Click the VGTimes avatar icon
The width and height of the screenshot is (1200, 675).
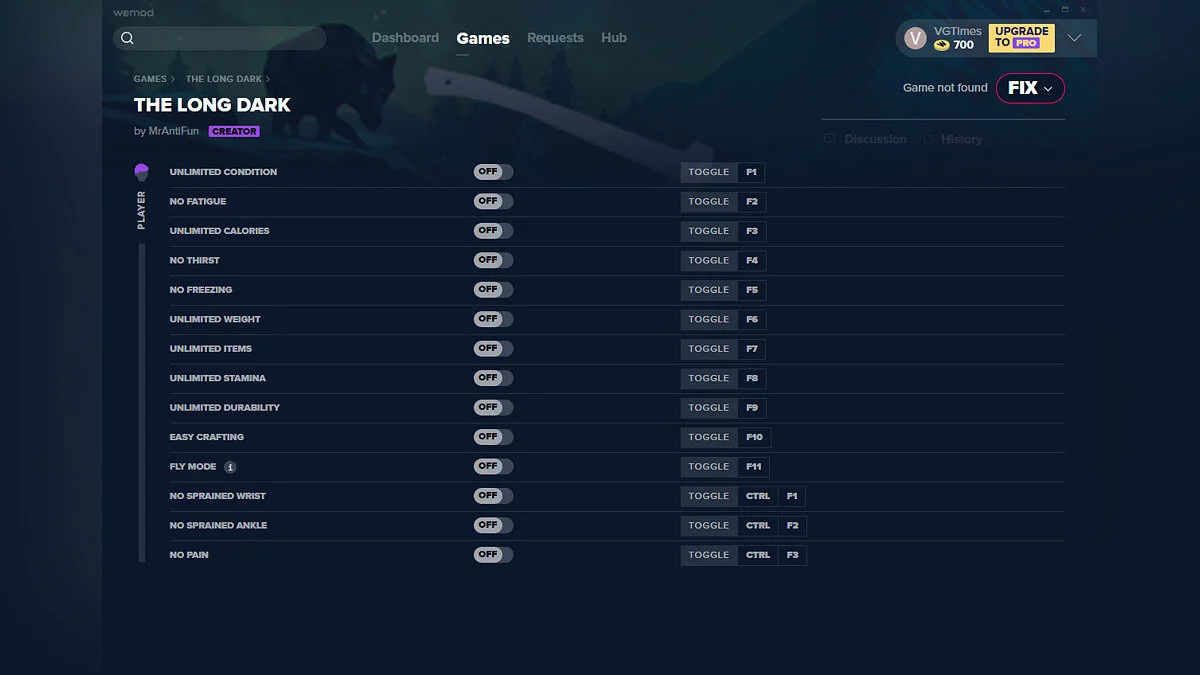coord(914,37)
